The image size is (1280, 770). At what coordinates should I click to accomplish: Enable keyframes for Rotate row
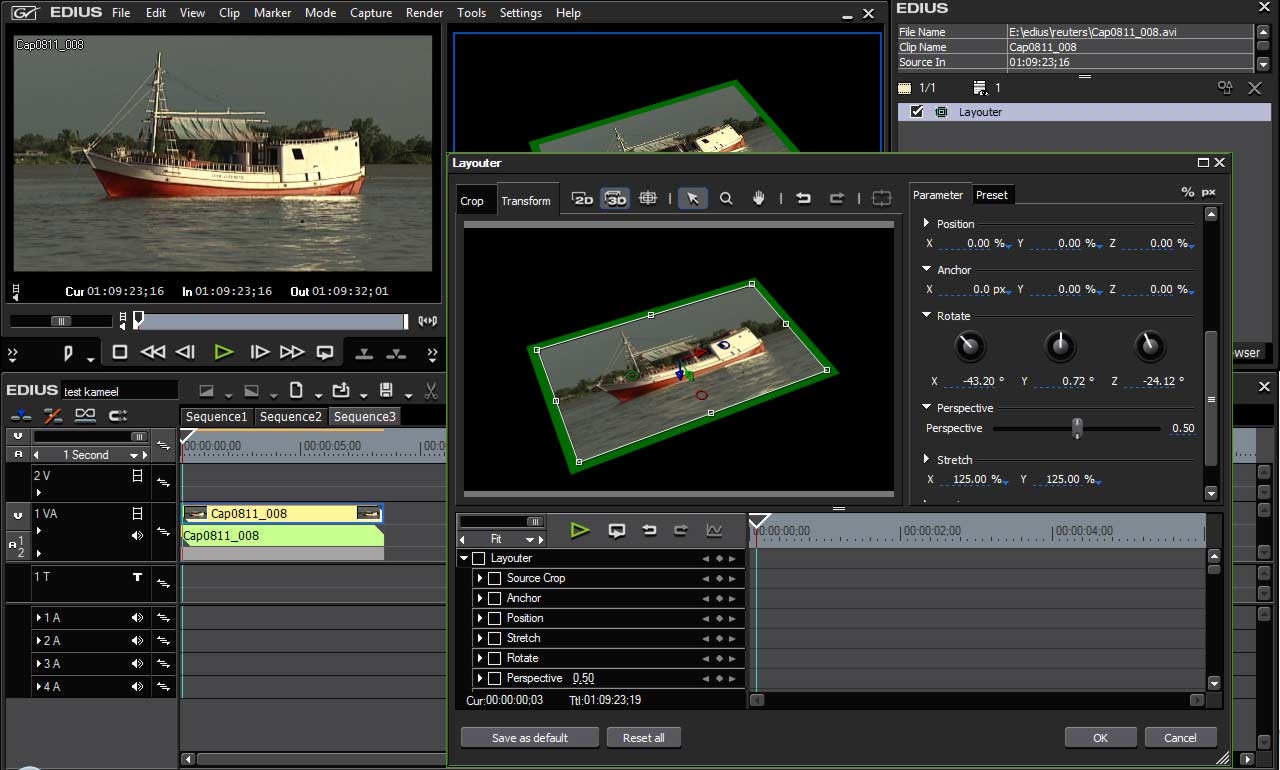pos(494,658)
